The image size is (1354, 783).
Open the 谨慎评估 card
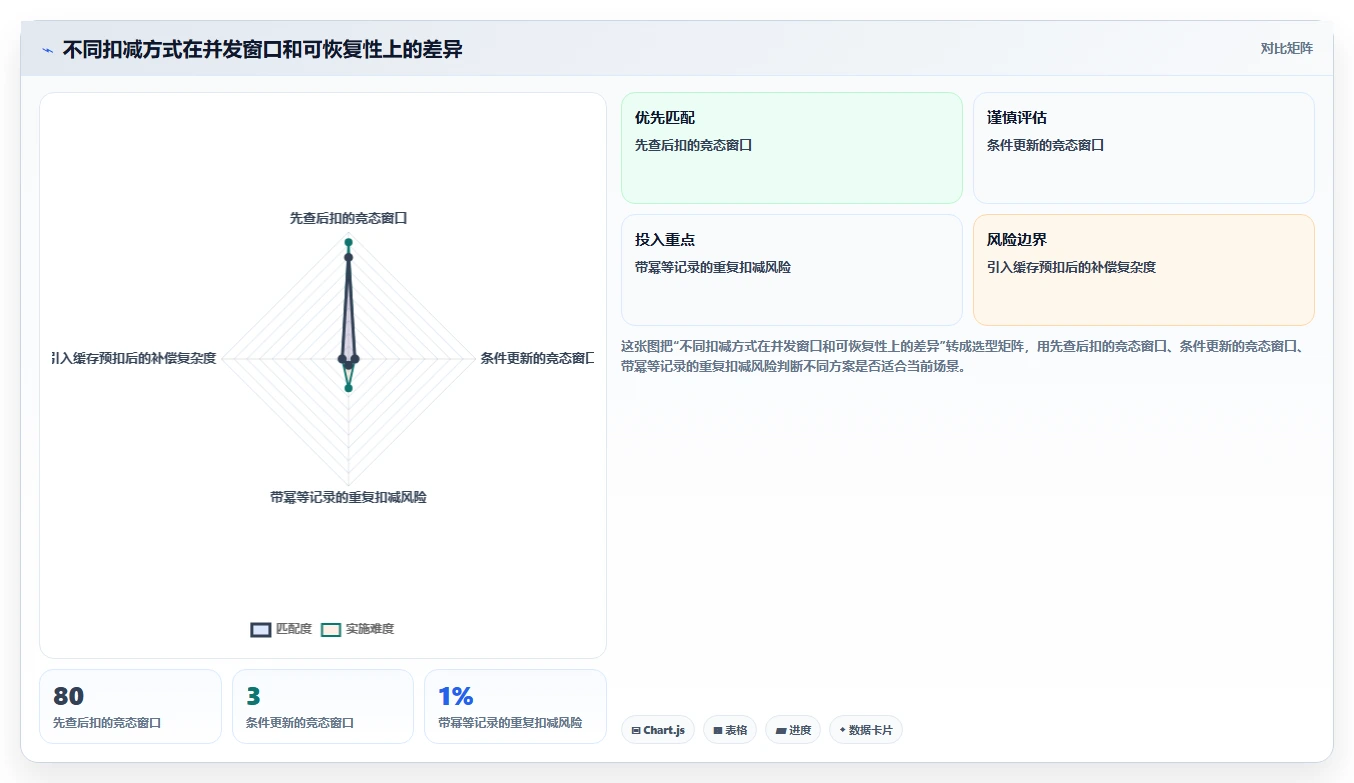click(x=1144, y=148)
